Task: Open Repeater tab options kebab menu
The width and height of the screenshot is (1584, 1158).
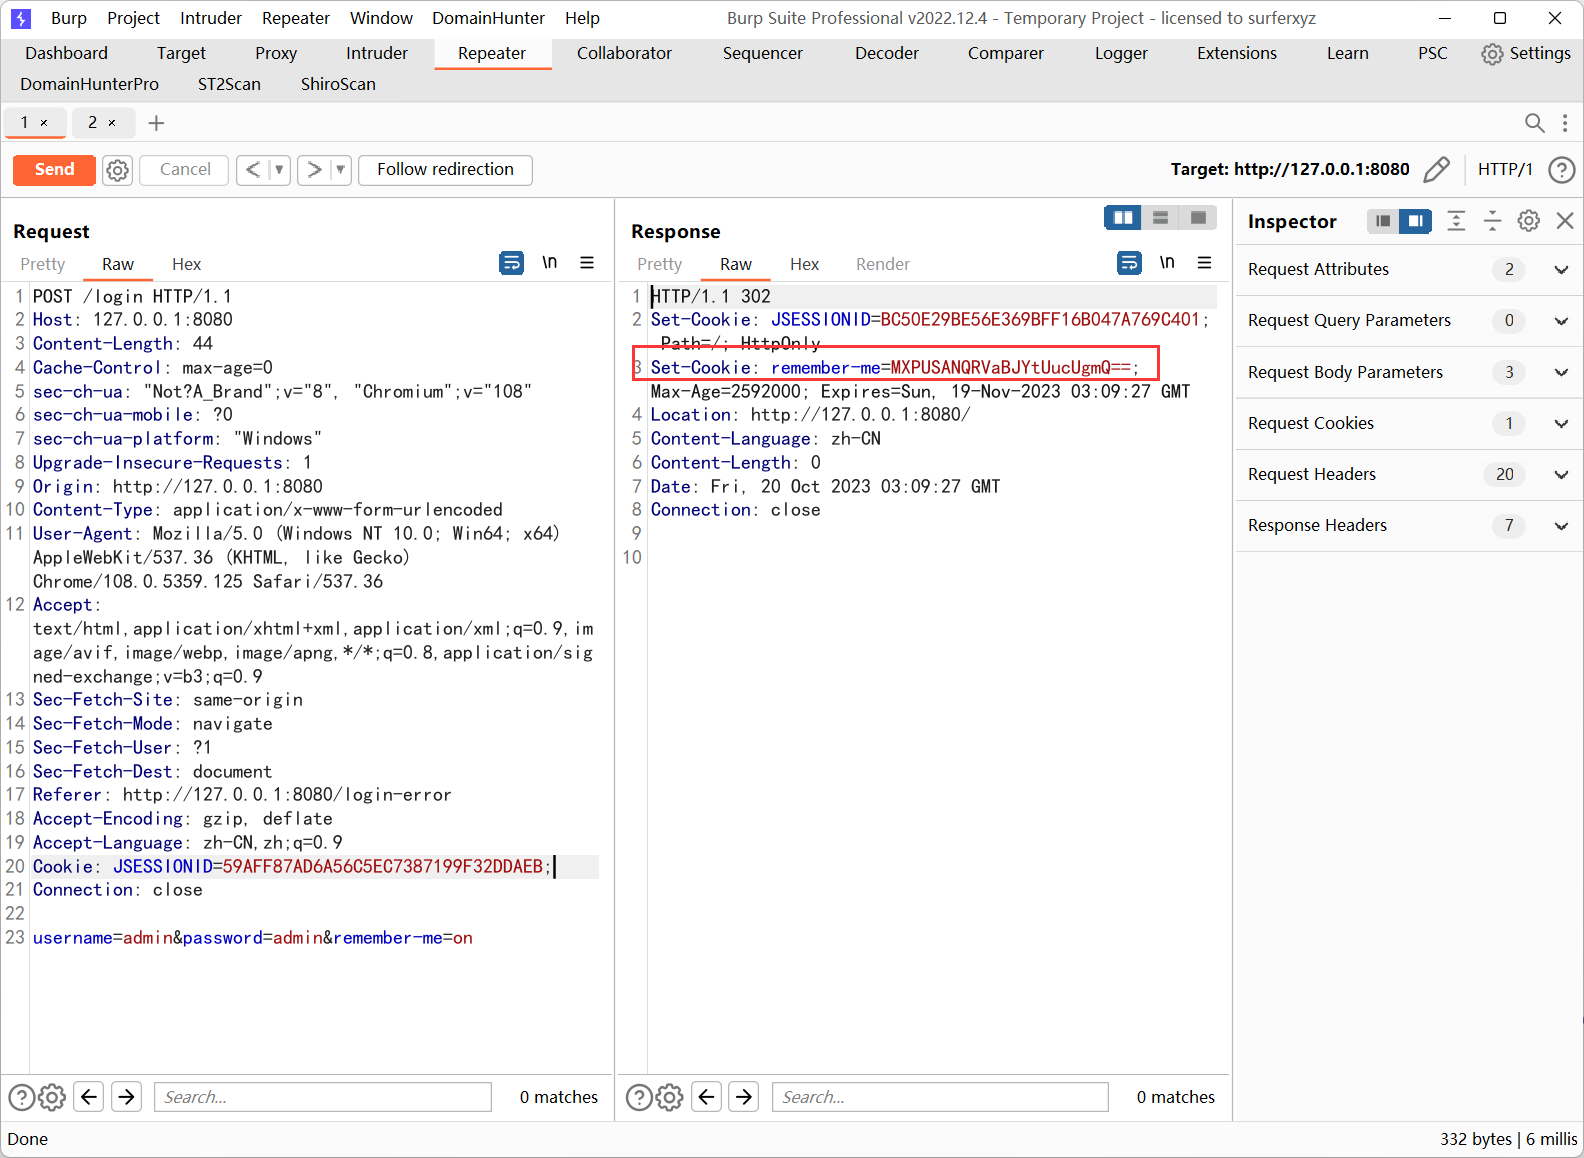Action: 1565,123
